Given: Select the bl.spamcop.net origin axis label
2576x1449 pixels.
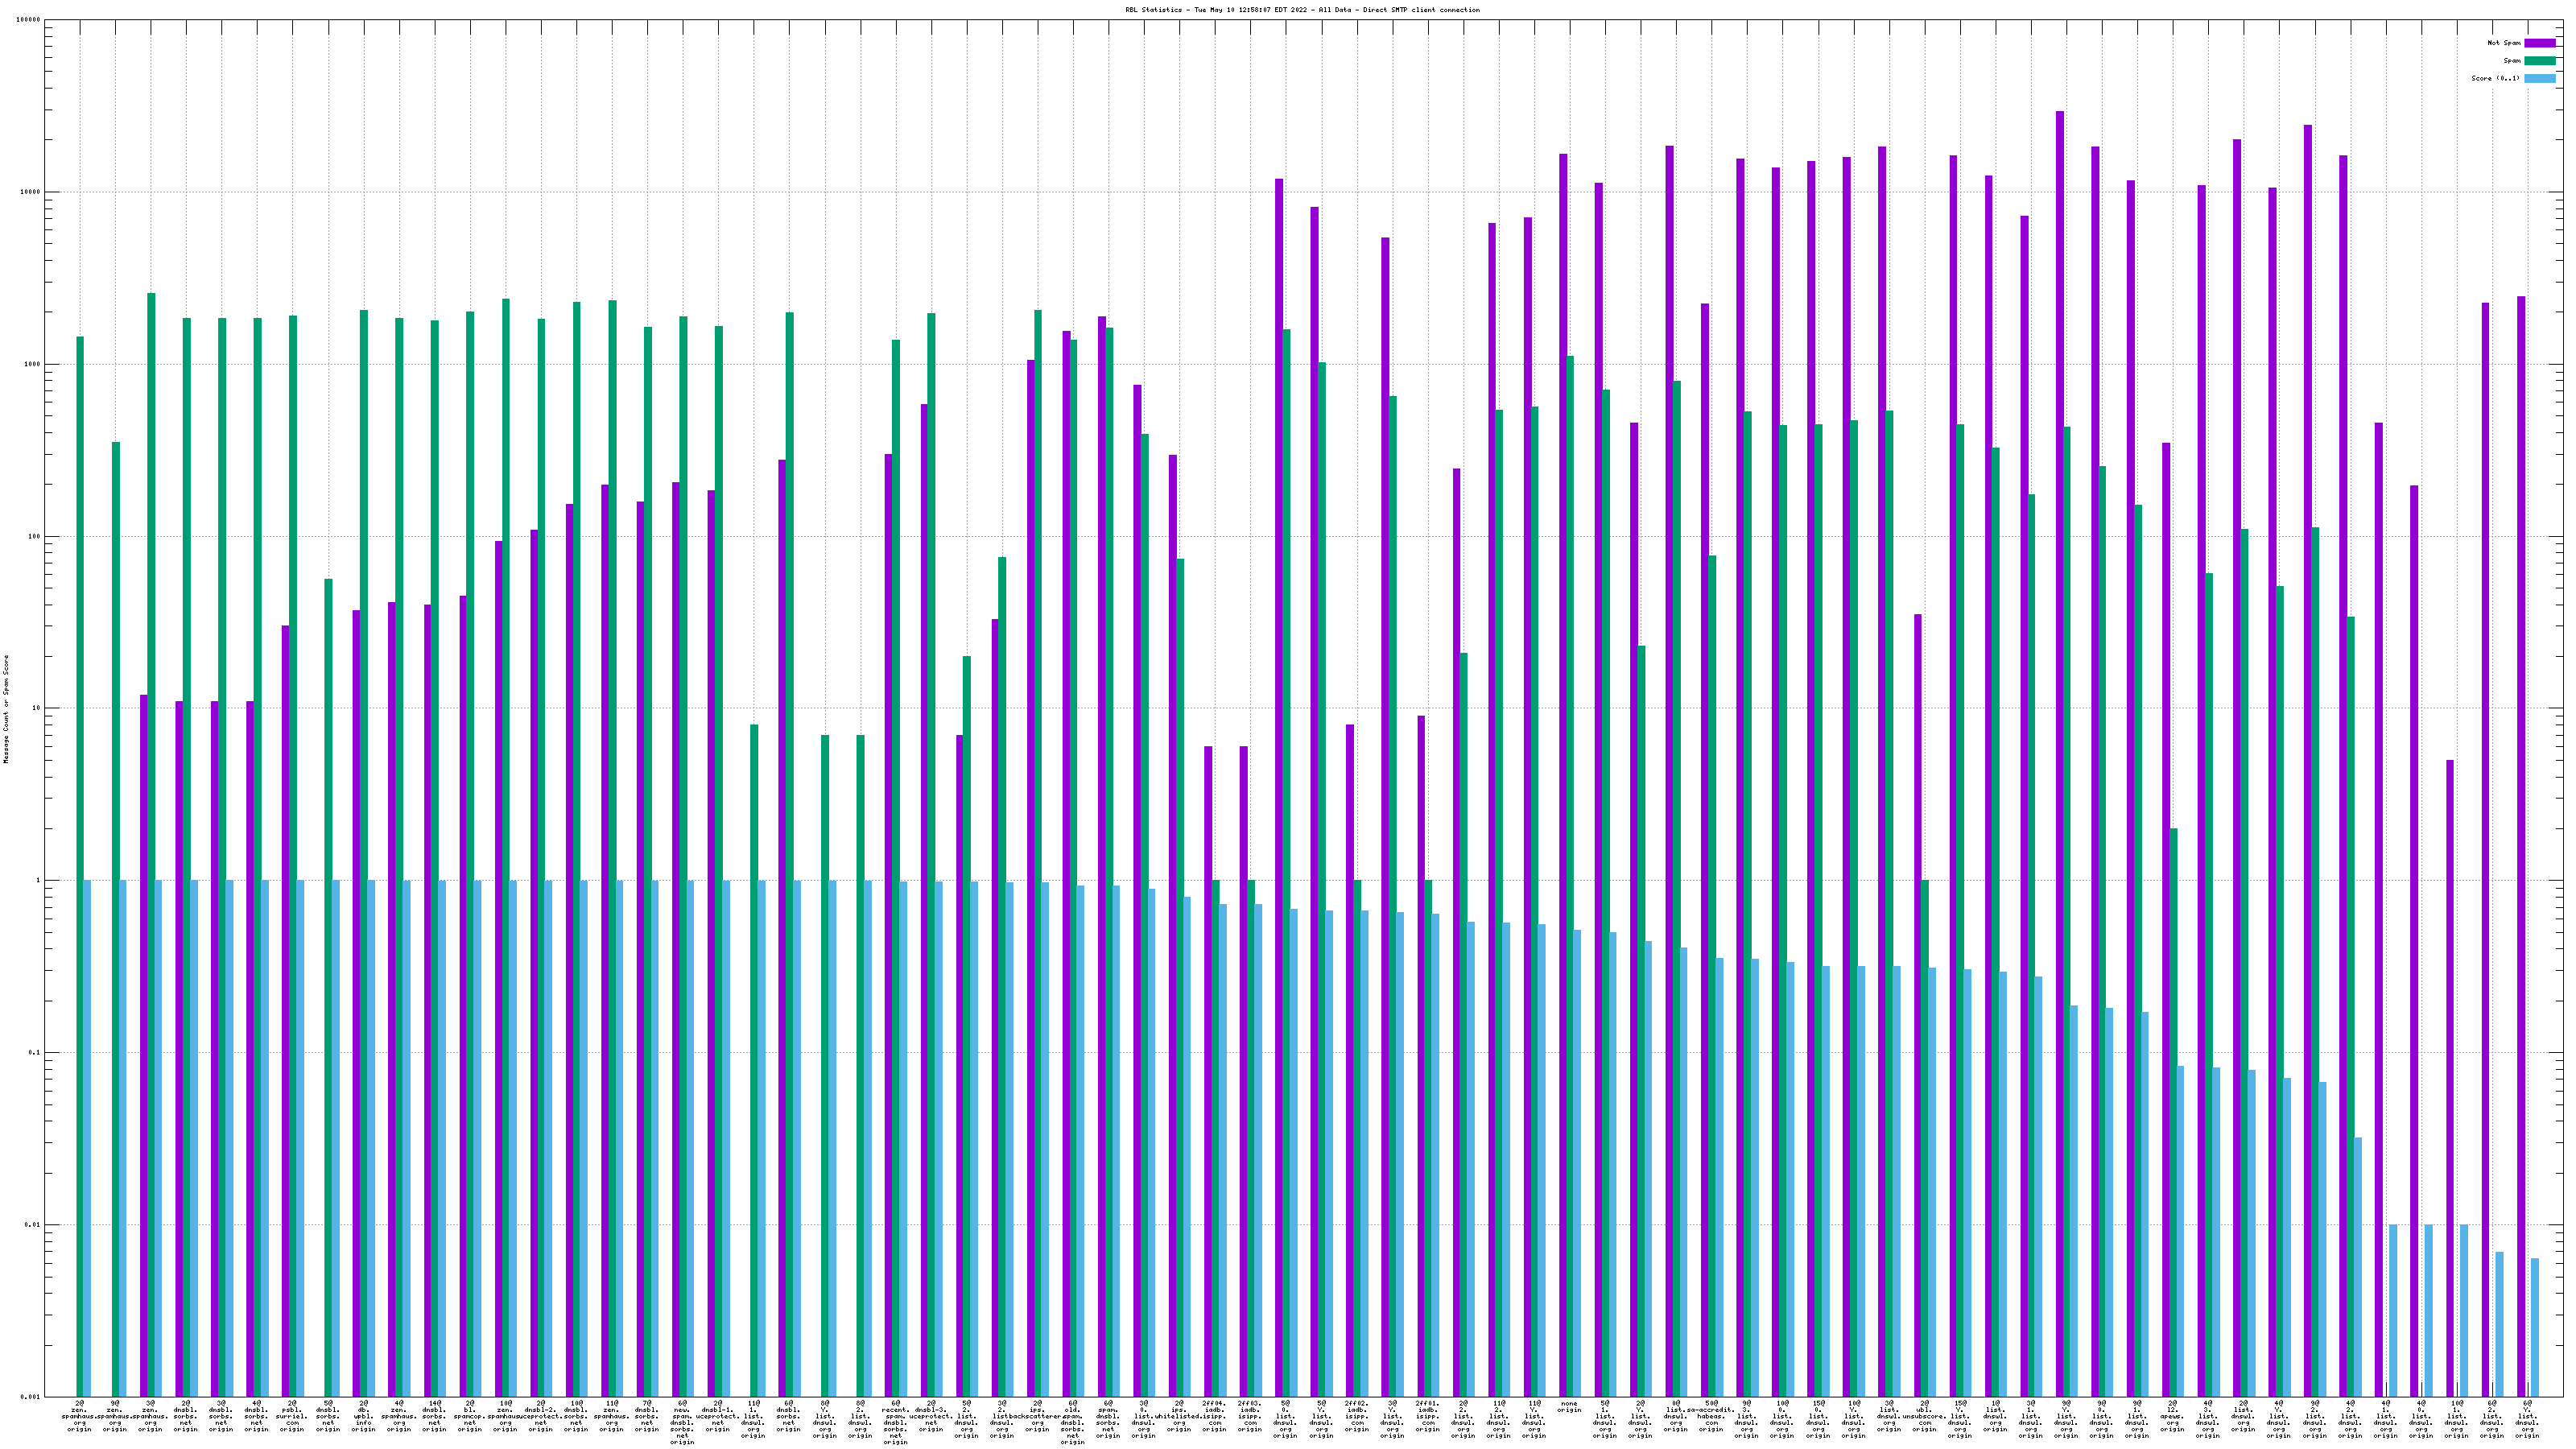Looking at the screenshot, I should [469, 1416].
